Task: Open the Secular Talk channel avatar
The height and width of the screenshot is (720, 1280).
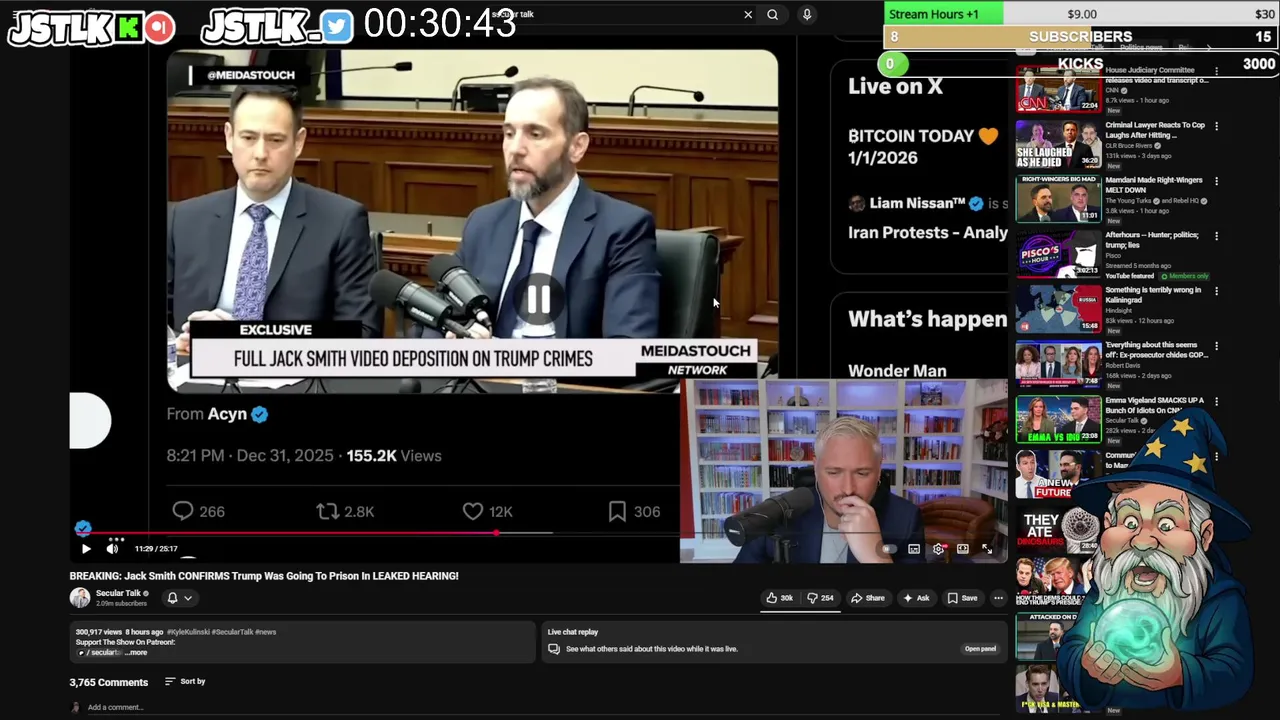Action: coord(80,598)
